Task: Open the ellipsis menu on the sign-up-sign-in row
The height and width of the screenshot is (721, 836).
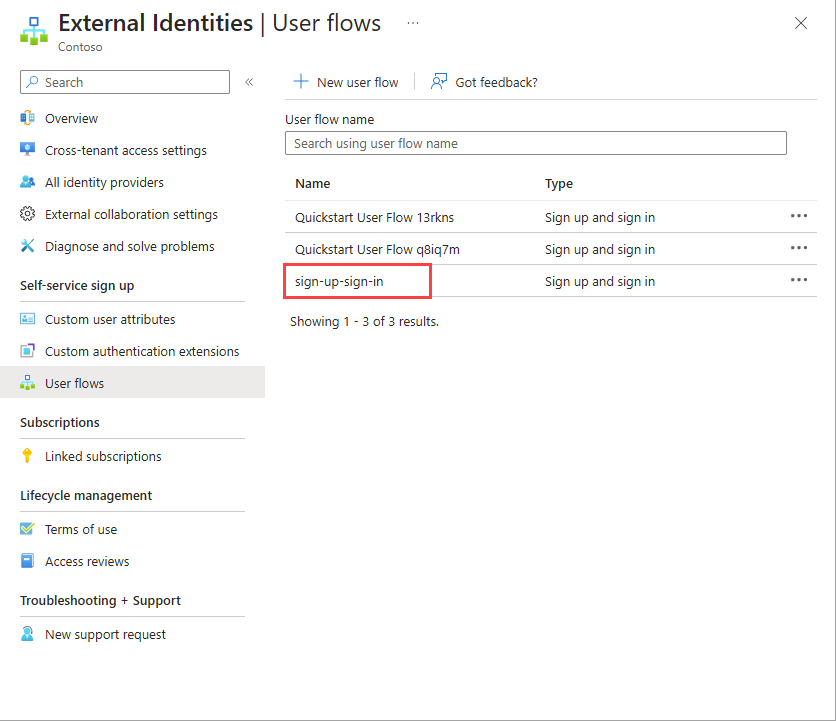Action: [798, 281]
